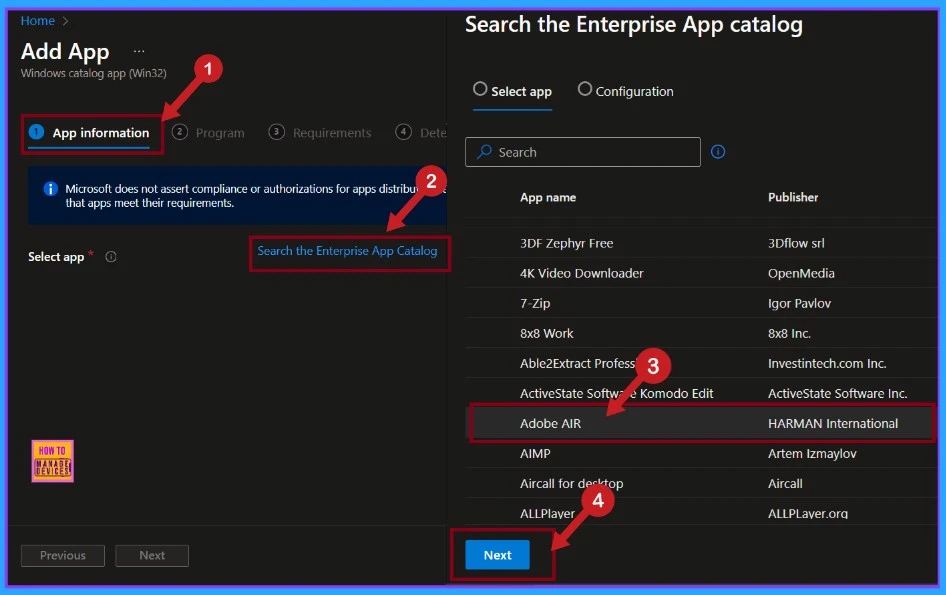Click the step 1 circle icon for App information
The height and width of the screenshot is (595, 946).
(36, 132)
